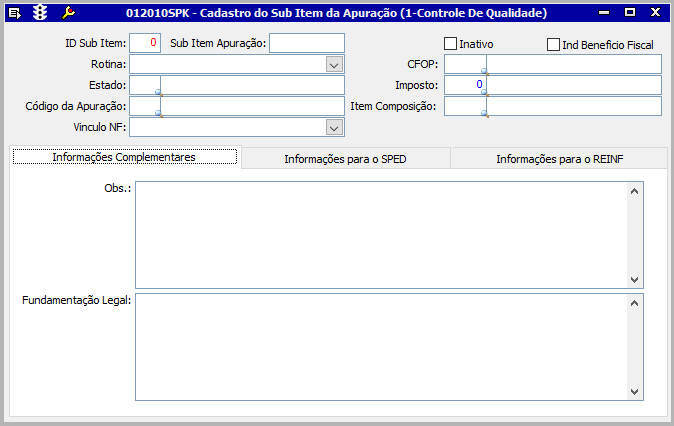Click the Fundamentação Legal scrollbar down arrow
This screenshot has width=674, height=426.
634,392
